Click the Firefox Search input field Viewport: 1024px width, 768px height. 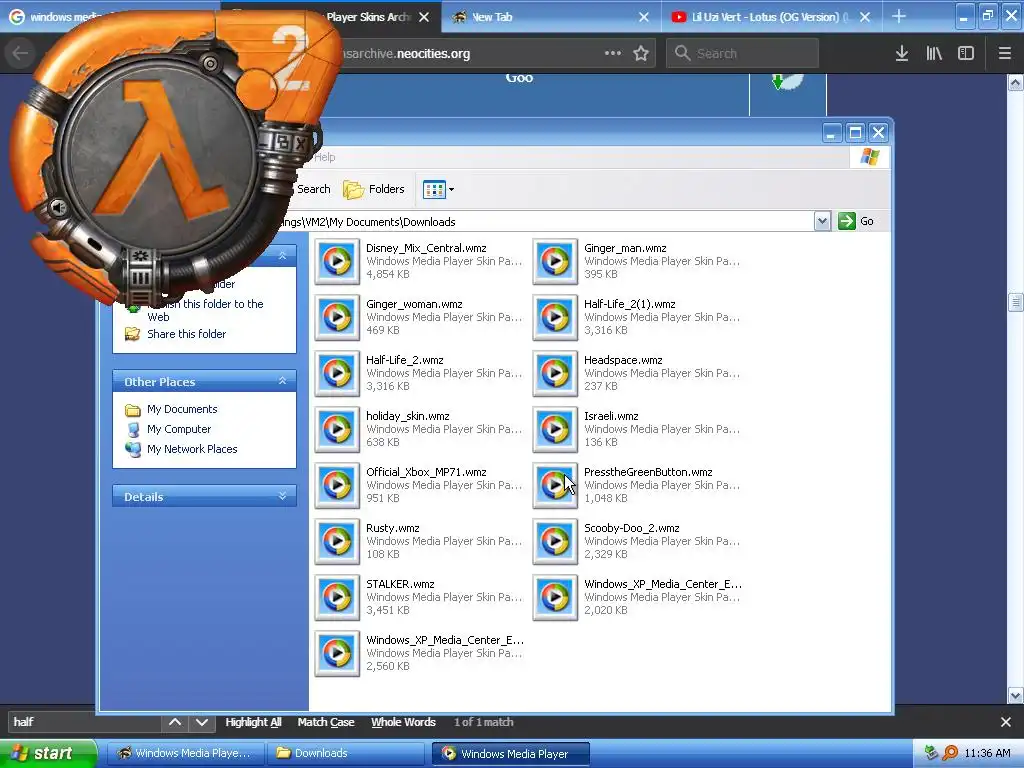pyautogui.click(x=742, y=54)
